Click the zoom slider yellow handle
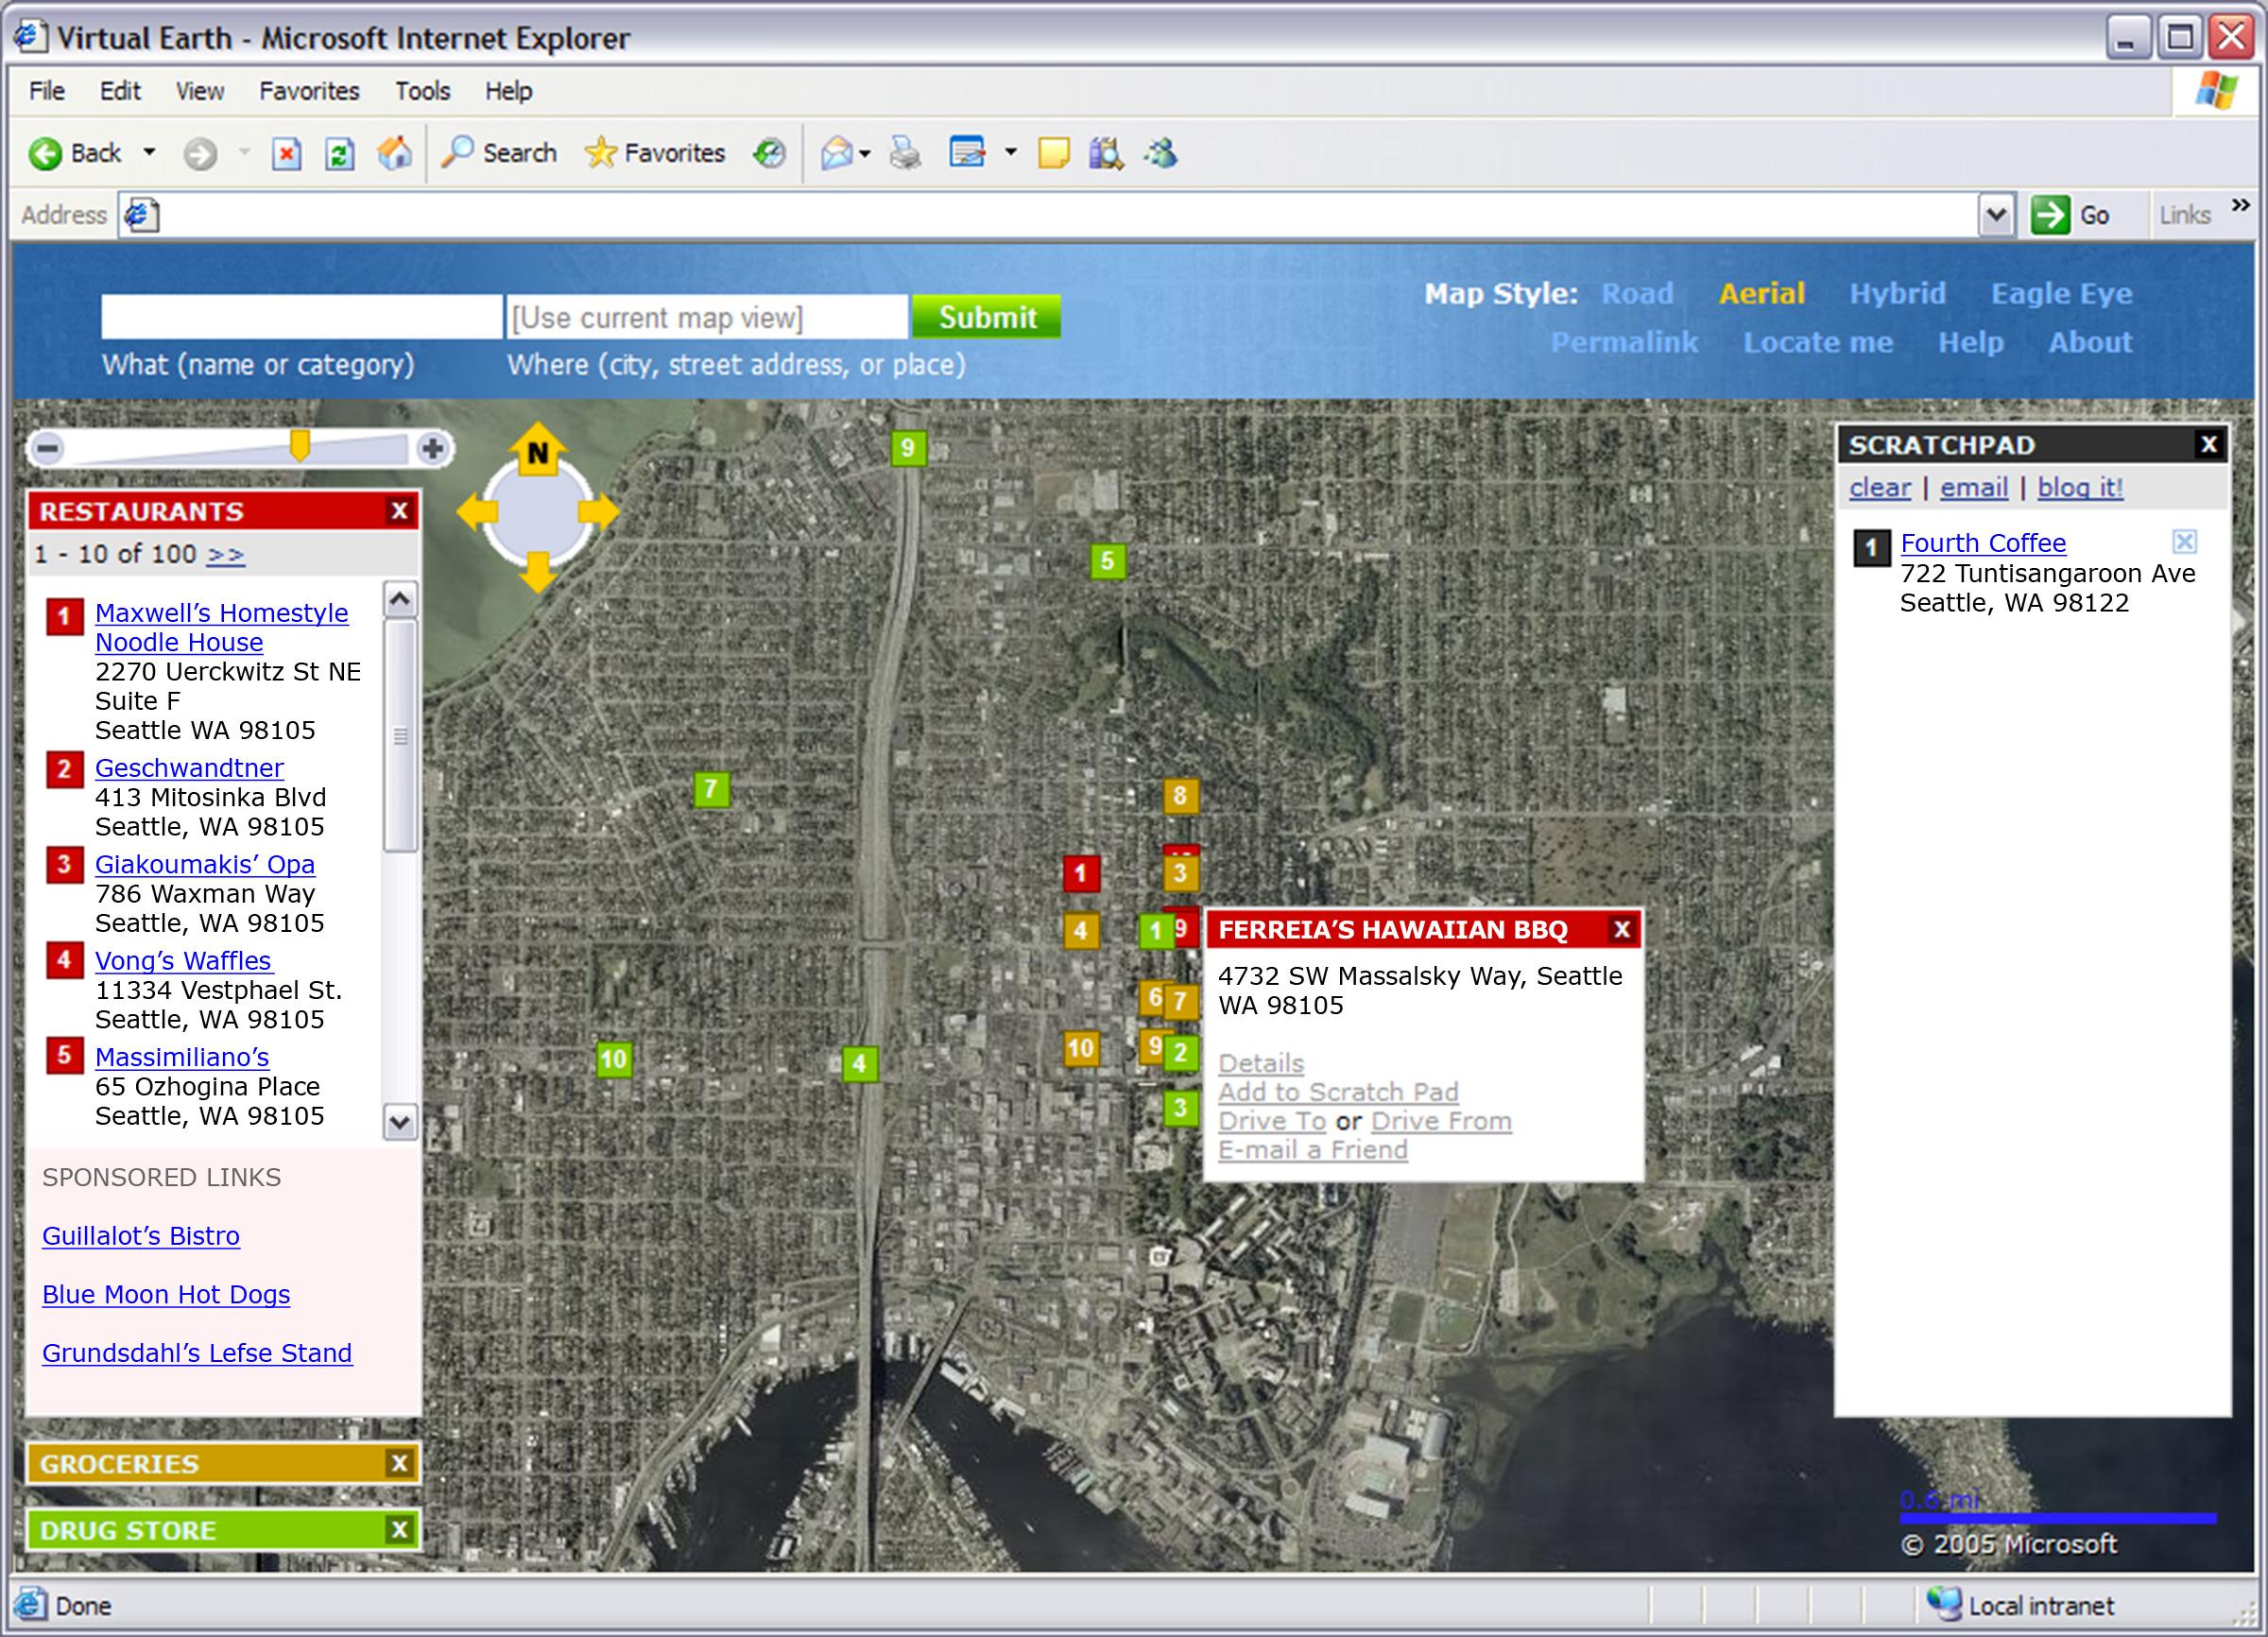 299,446
